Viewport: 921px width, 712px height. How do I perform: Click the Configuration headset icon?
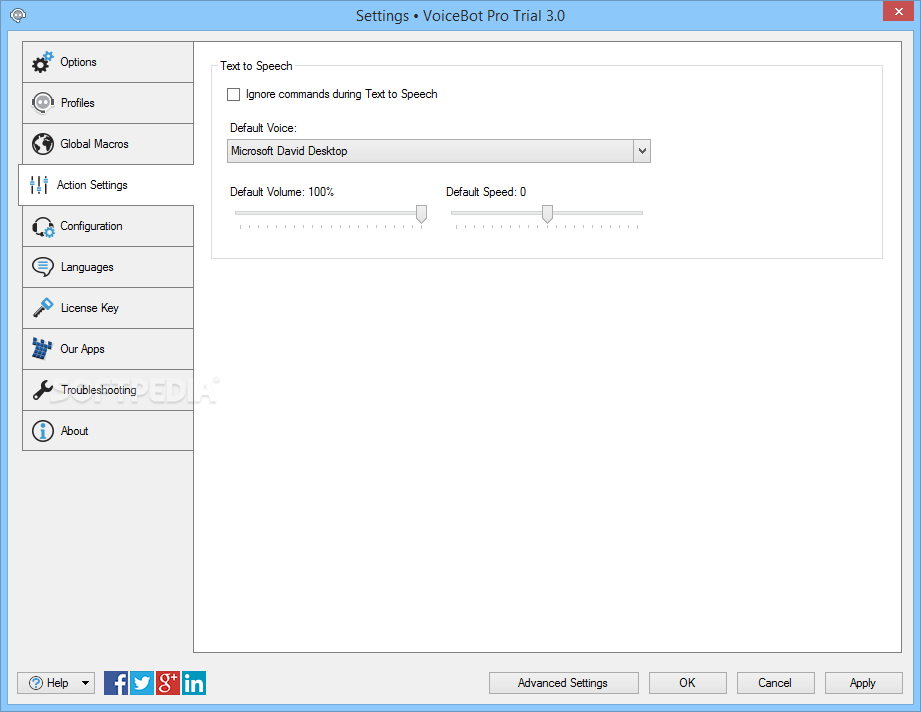43,226
